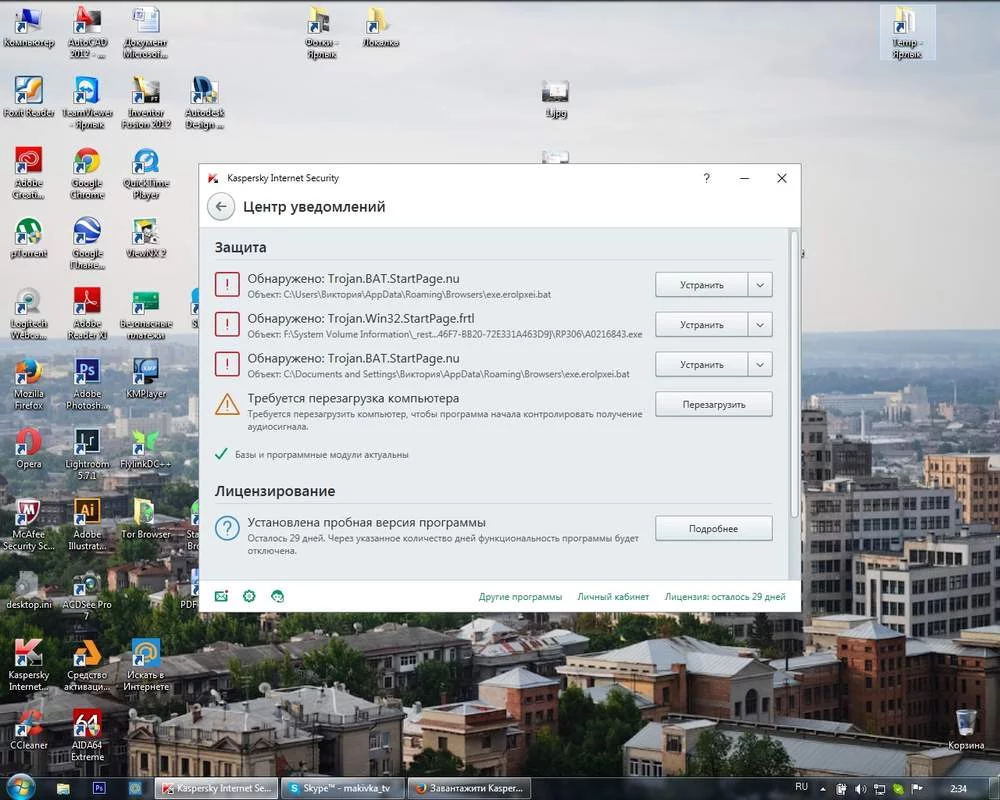Viewport: 1000px width, 800px height.
Task: Expand dropdown beside first Устранить button
Action: (x=760, y=285)
